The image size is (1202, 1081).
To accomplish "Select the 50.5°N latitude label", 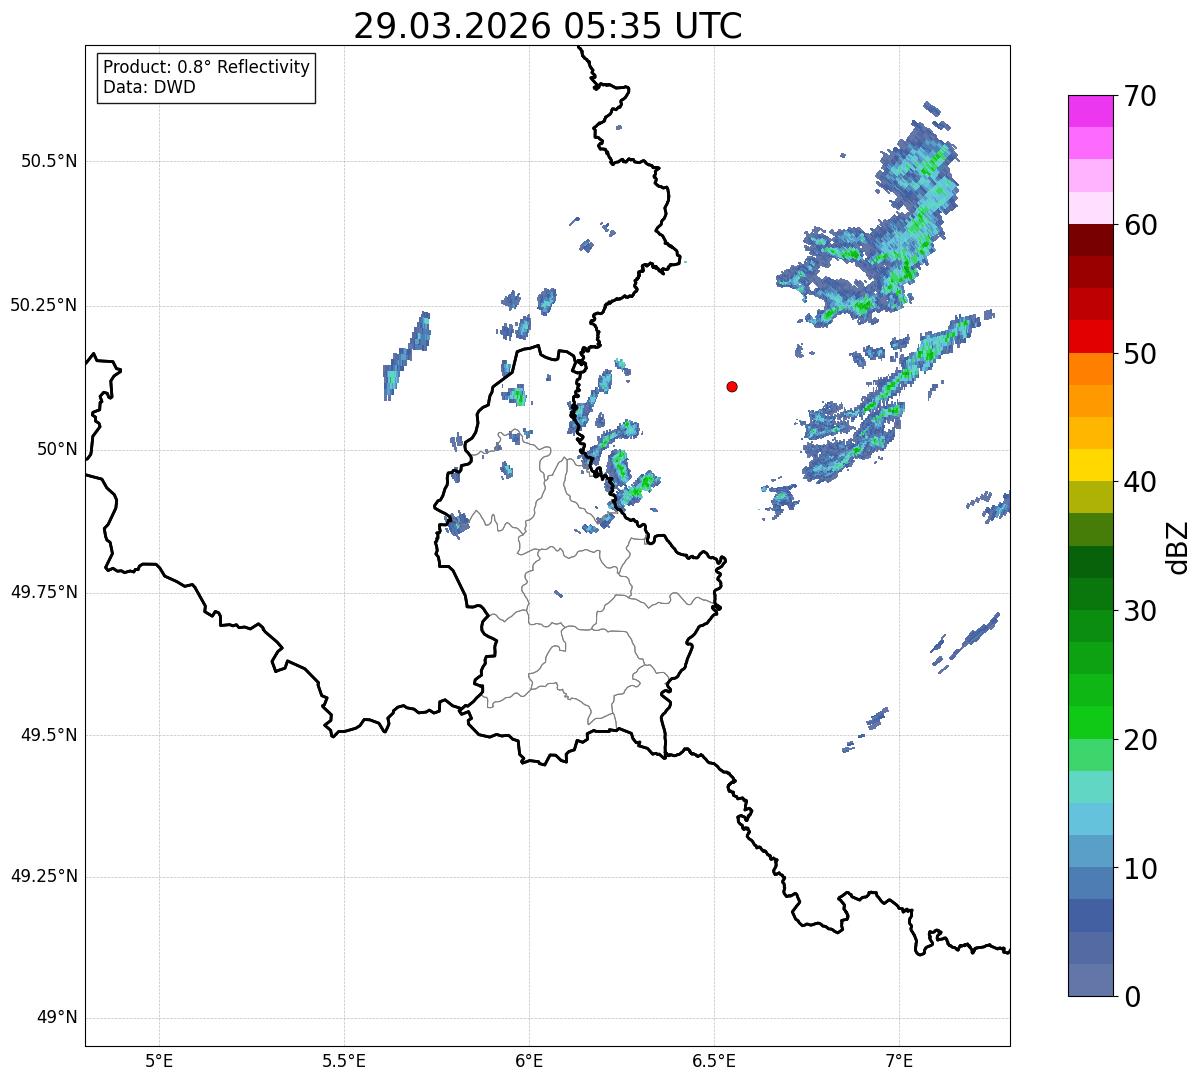I will (x=49, y=161).
